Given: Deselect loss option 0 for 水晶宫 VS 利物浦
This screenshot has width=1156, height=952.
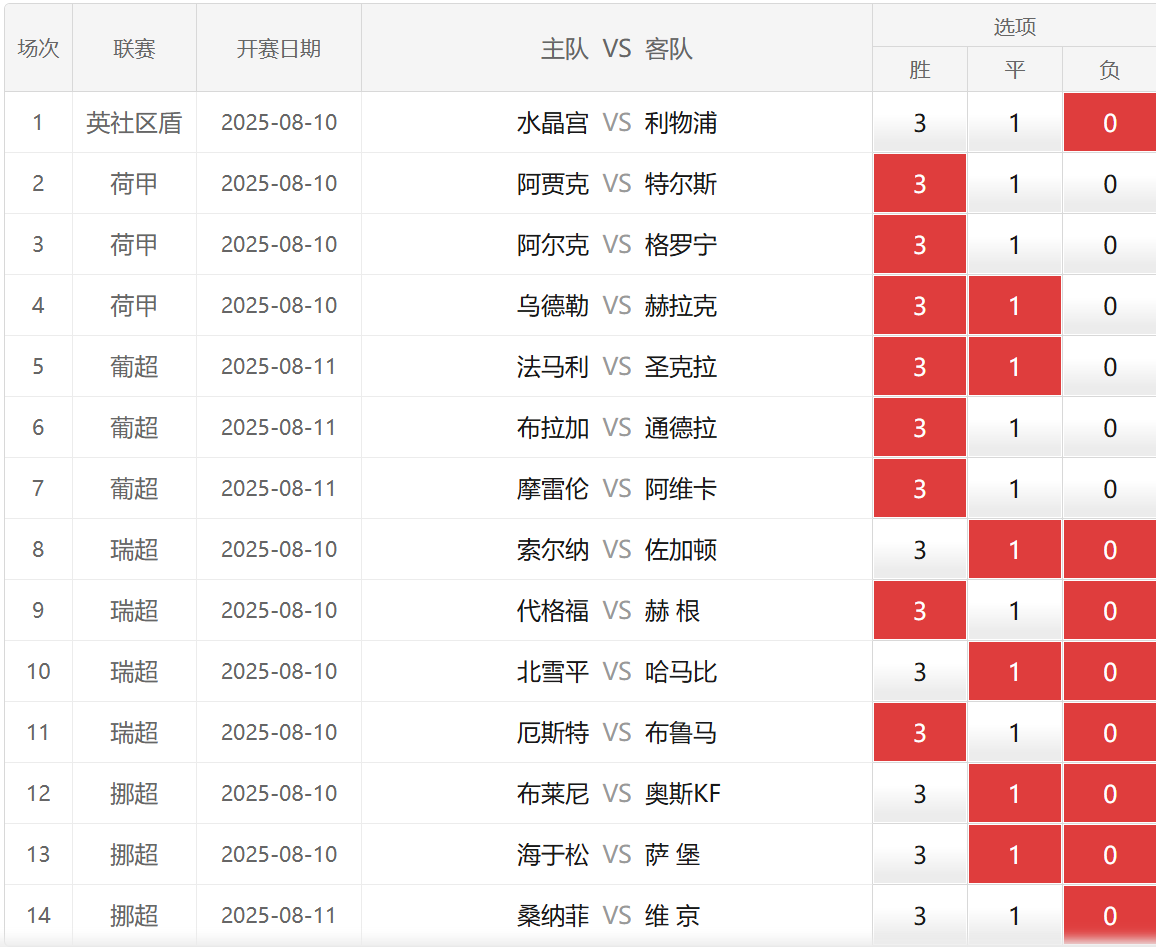Looking at the screenshot, I should click(x=1110, y=122).
